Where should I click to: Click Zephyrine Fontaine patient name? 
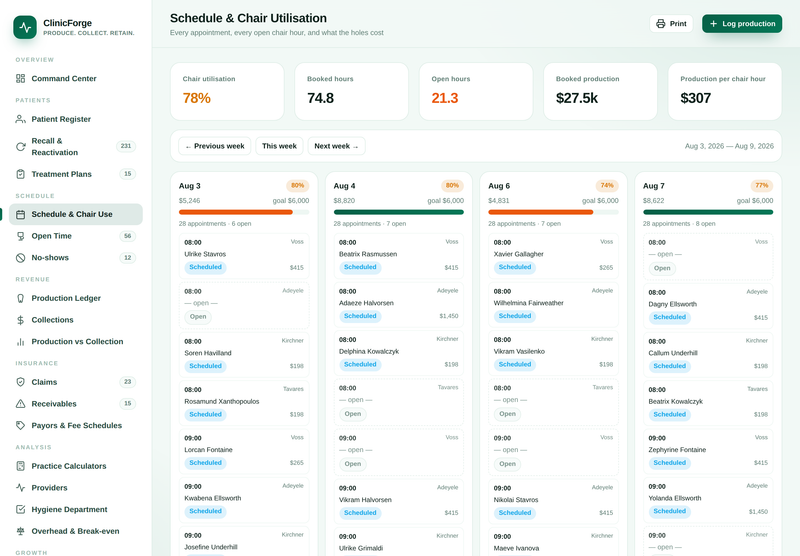click(x=677, y=450)
